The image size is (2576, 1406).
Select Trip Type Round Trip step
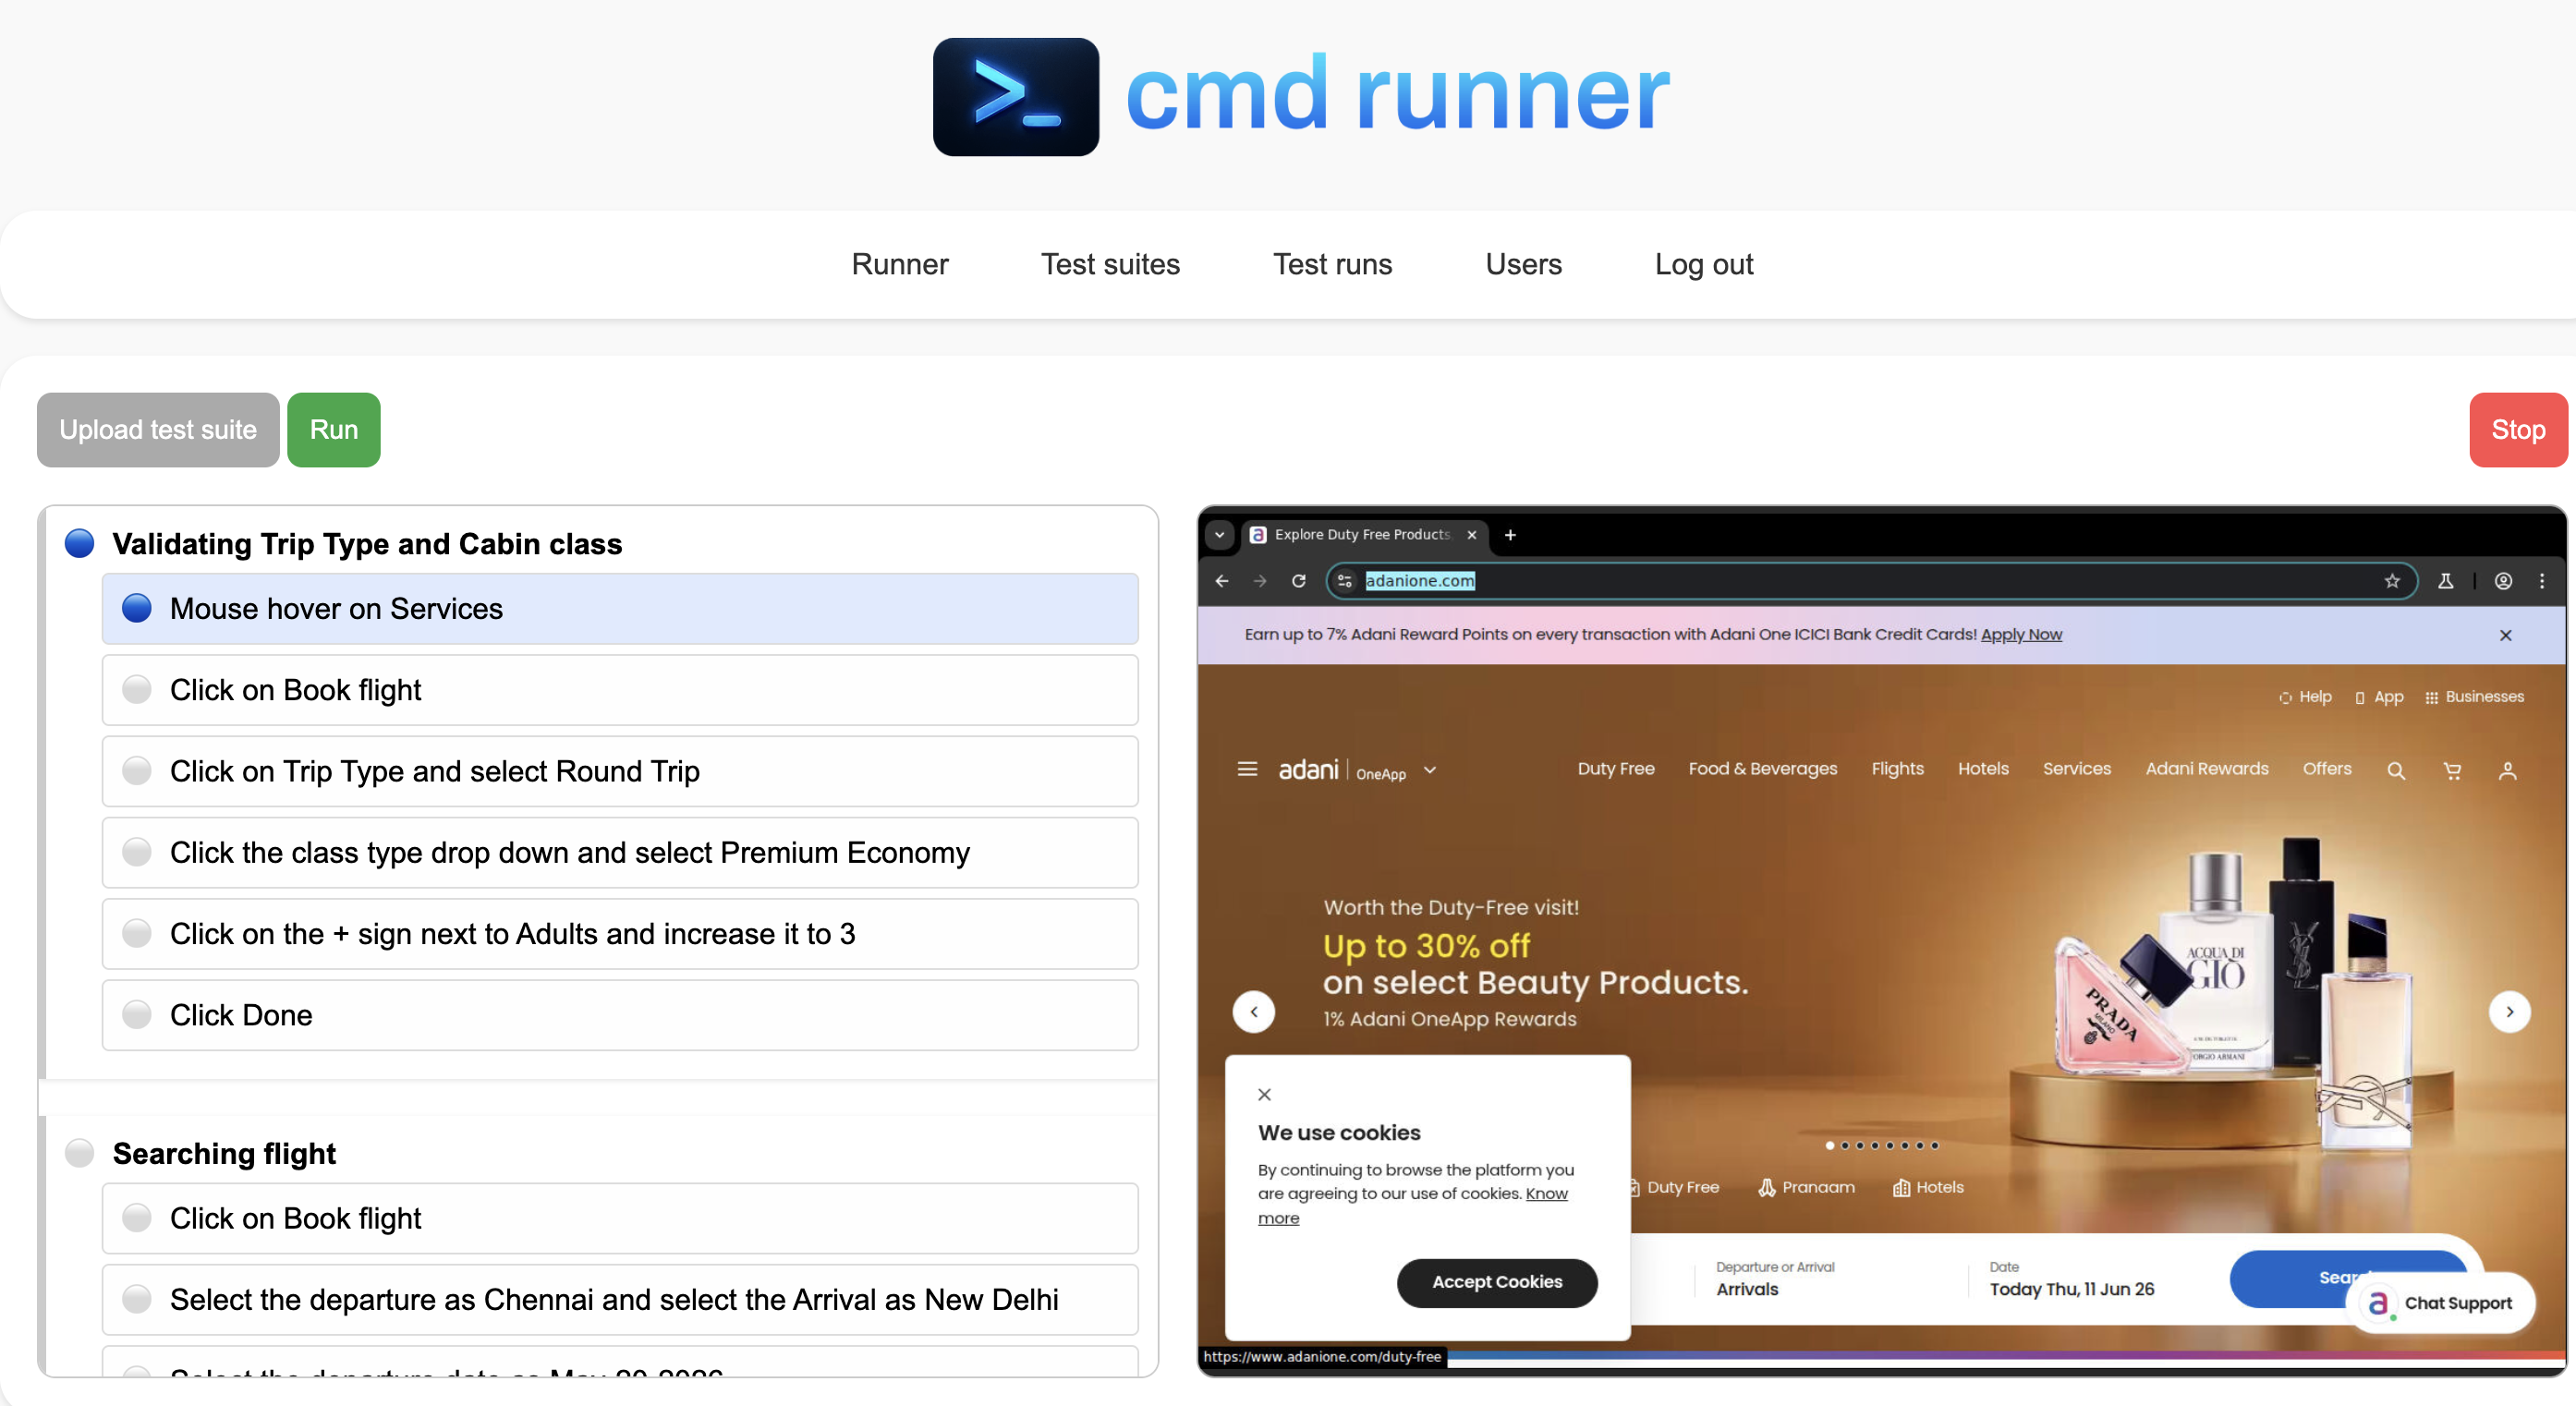pos(620,771)
